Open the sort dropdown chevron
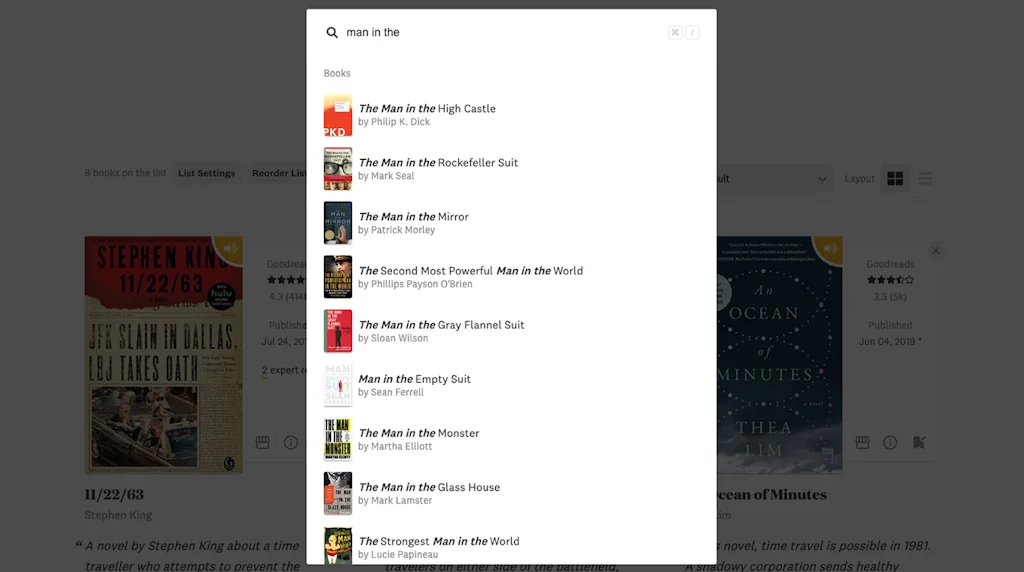 822,179
